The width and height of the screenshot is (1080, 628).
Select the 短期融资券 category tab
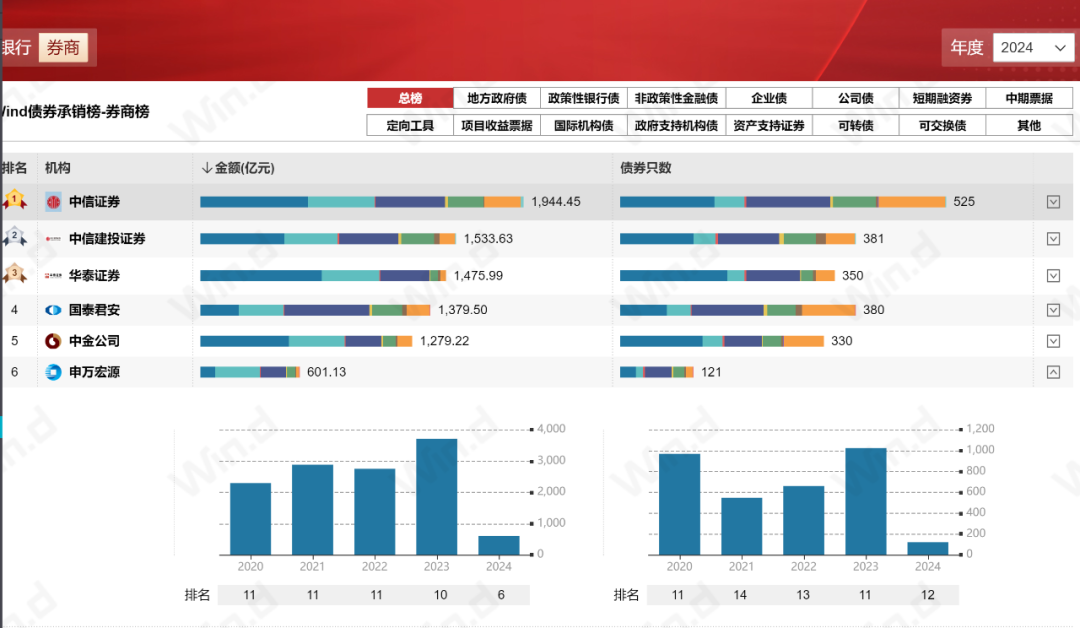pyautogui.click(x=942, y=98)
